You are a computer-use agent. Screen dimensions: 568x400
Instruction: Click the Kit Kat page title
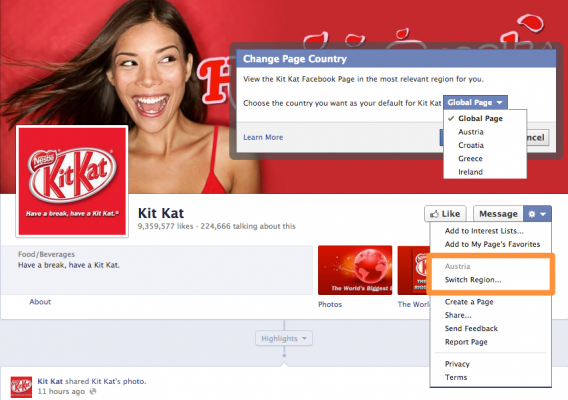[161, 213]
